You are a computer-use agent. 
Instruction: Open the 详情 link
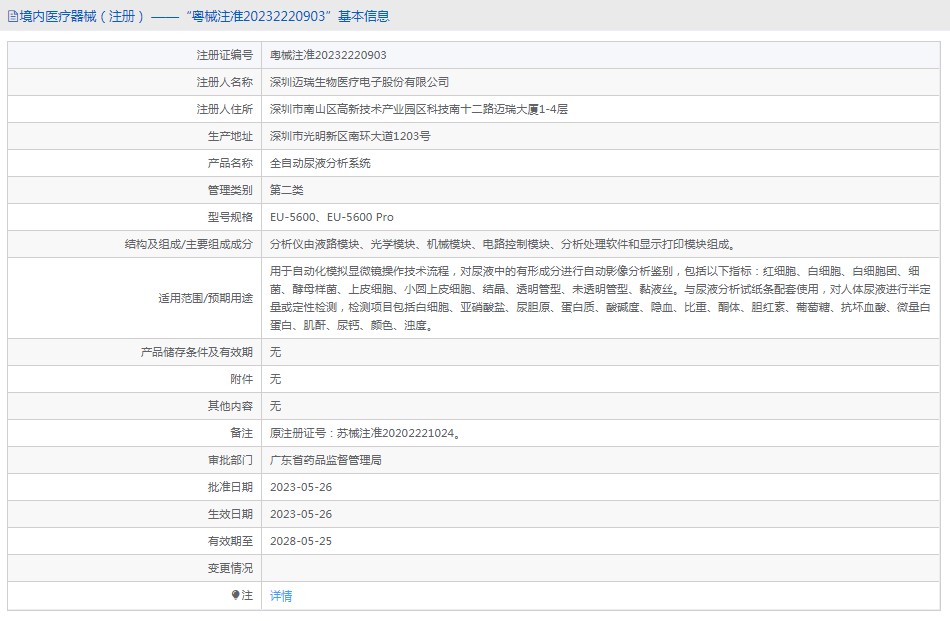tap(281, 596)
